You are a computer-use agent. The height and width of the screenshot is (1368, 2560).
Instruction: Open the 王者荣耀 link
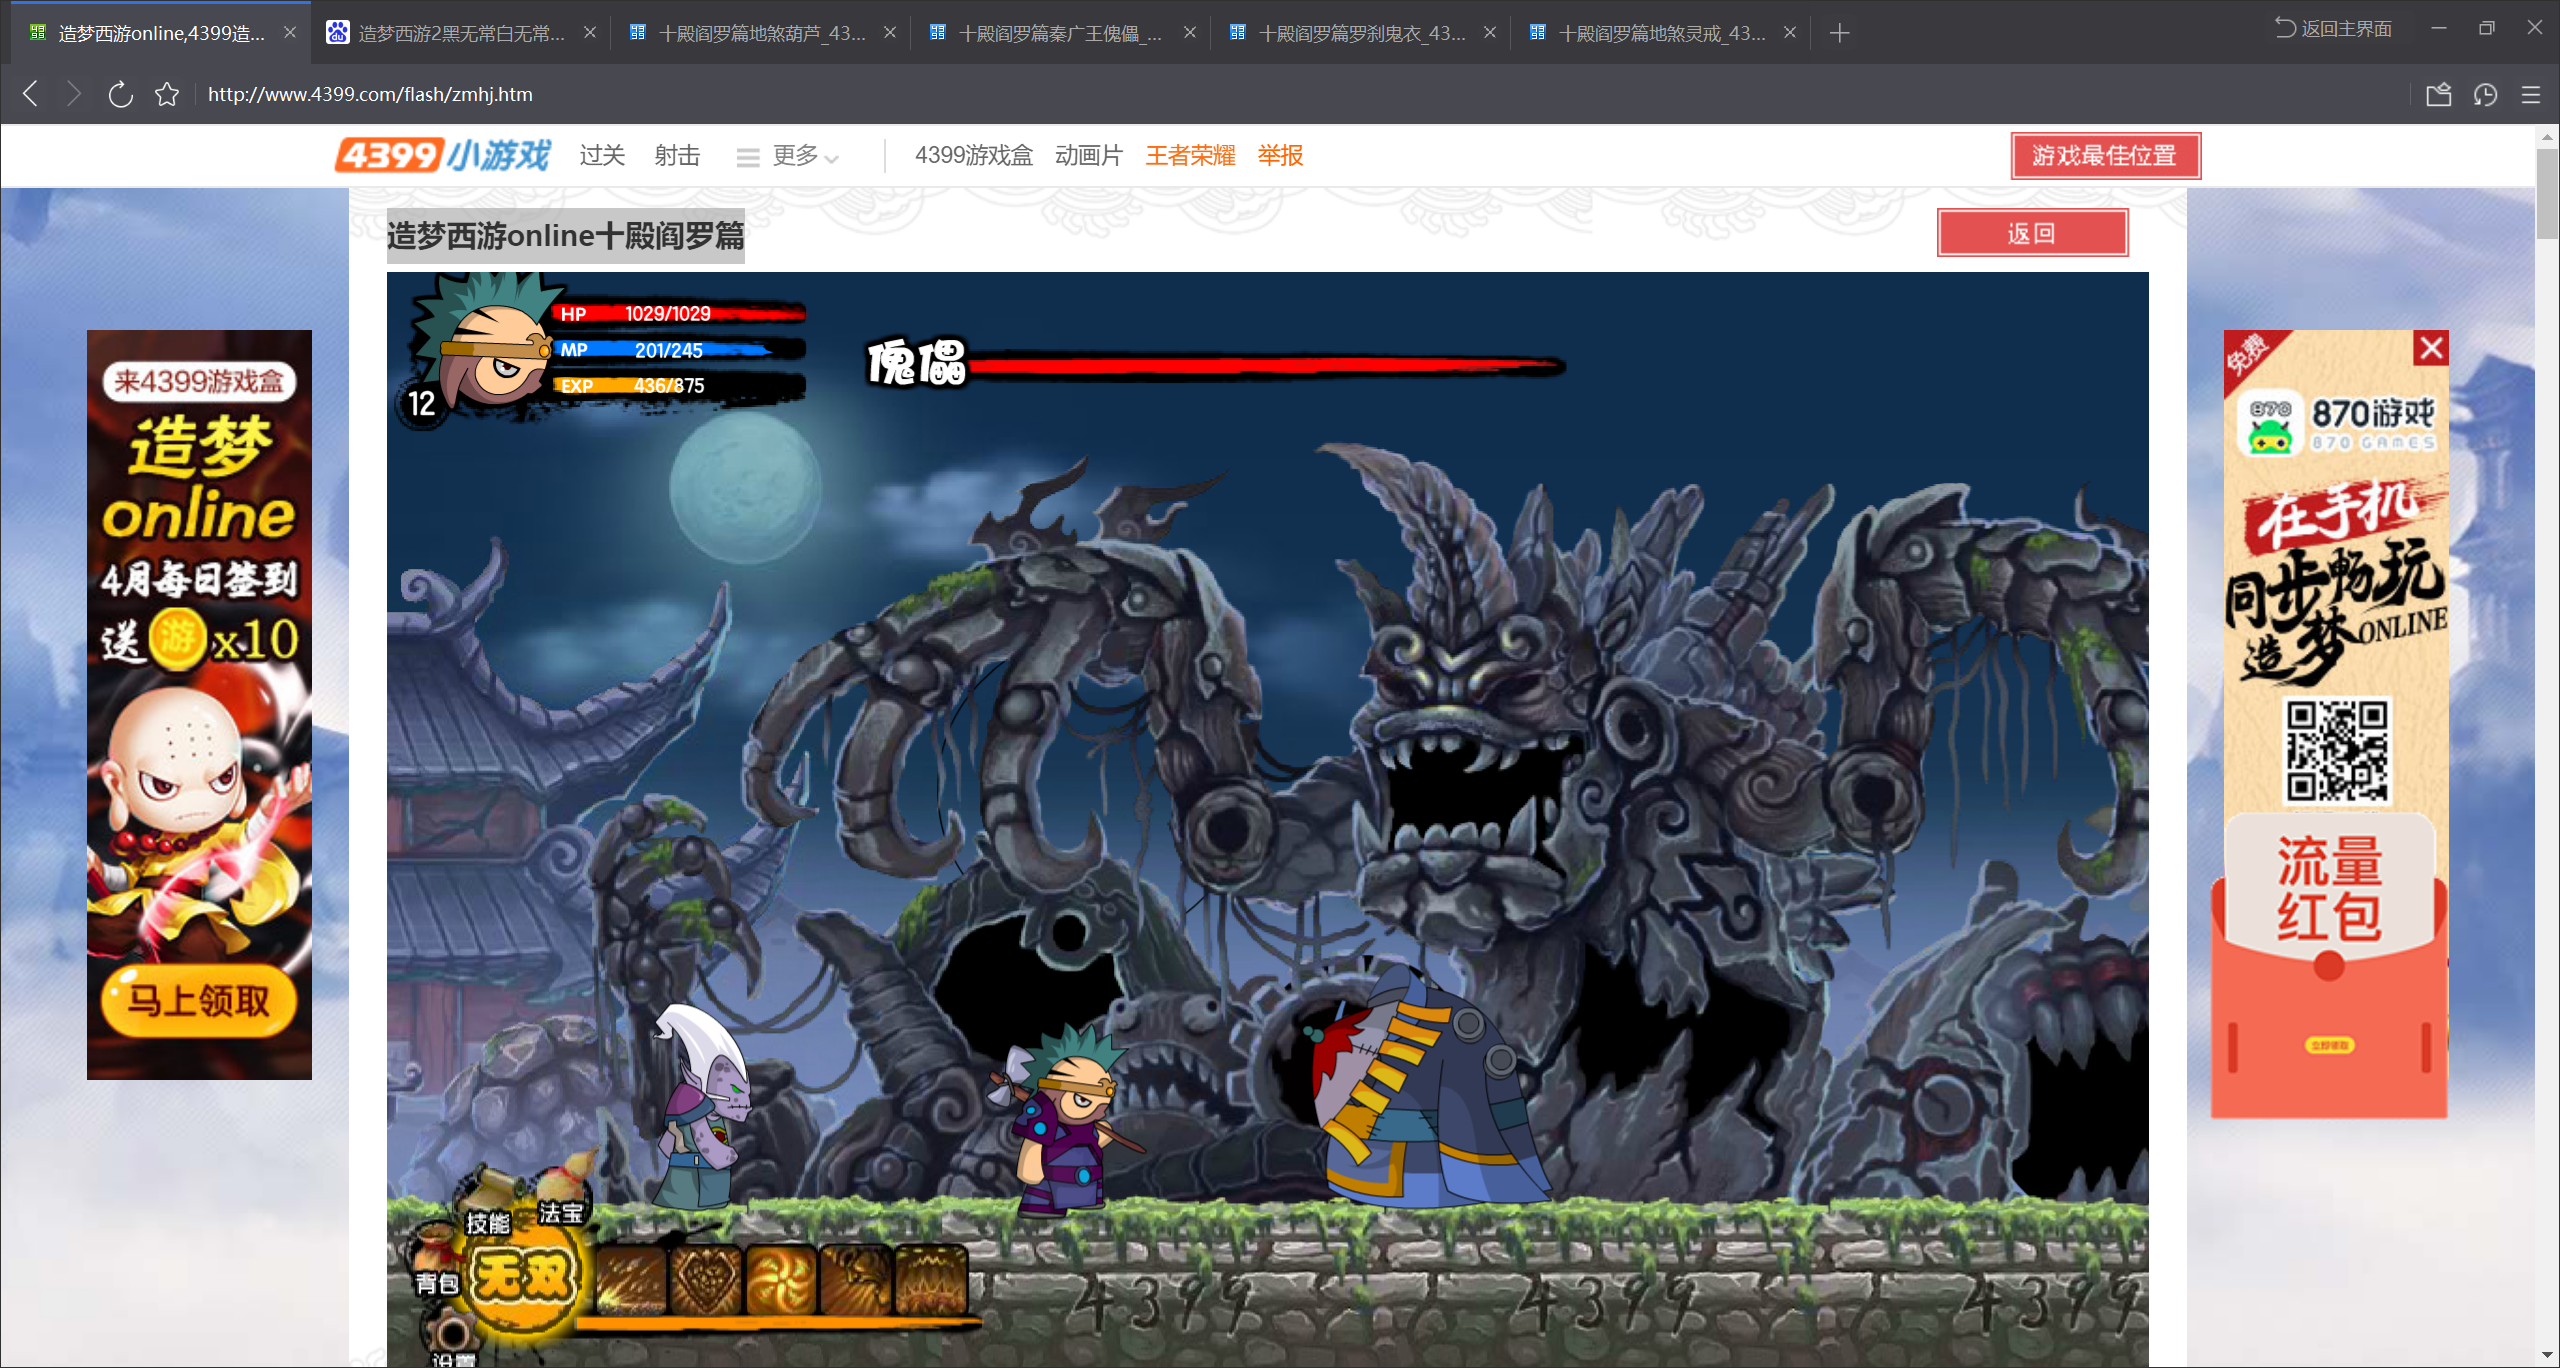[1190, 155]
